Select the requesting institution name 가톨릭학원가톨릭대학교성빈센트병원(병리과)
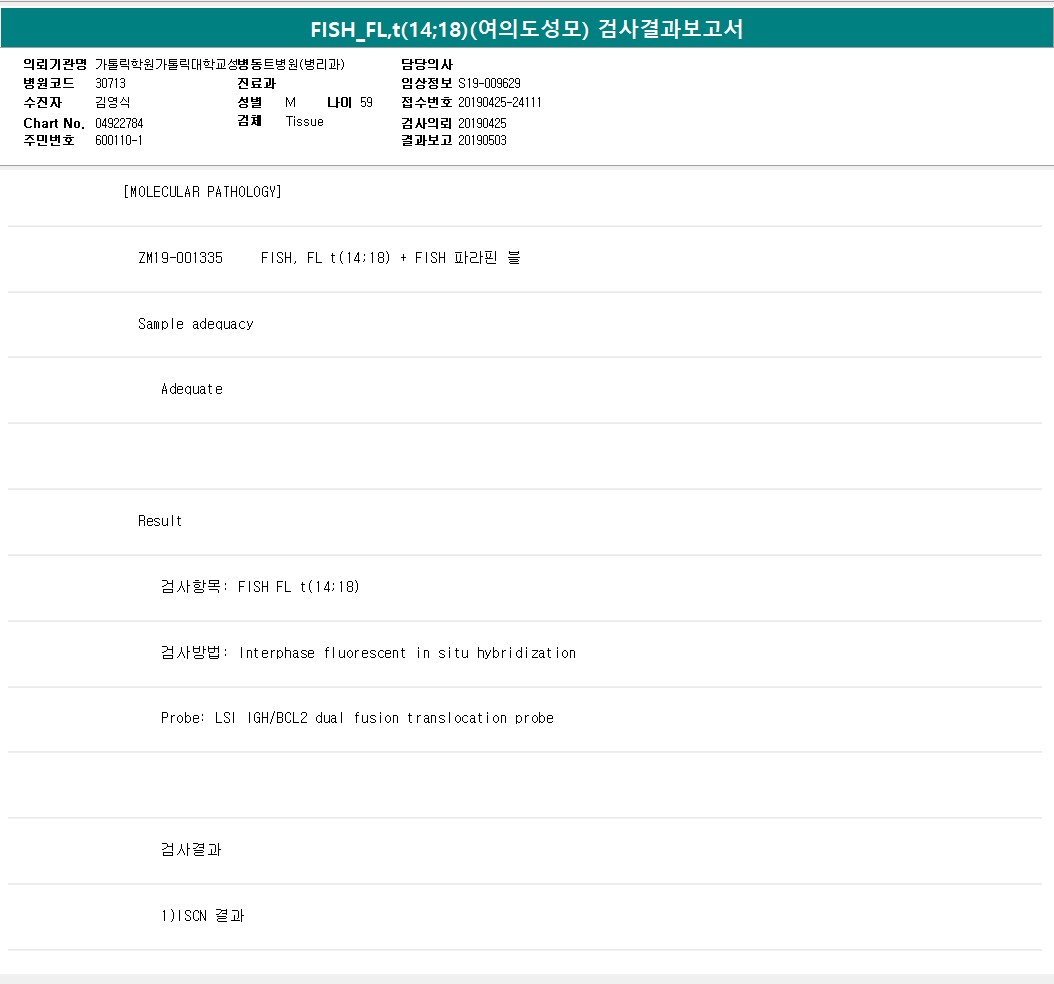 coord(220,65)
